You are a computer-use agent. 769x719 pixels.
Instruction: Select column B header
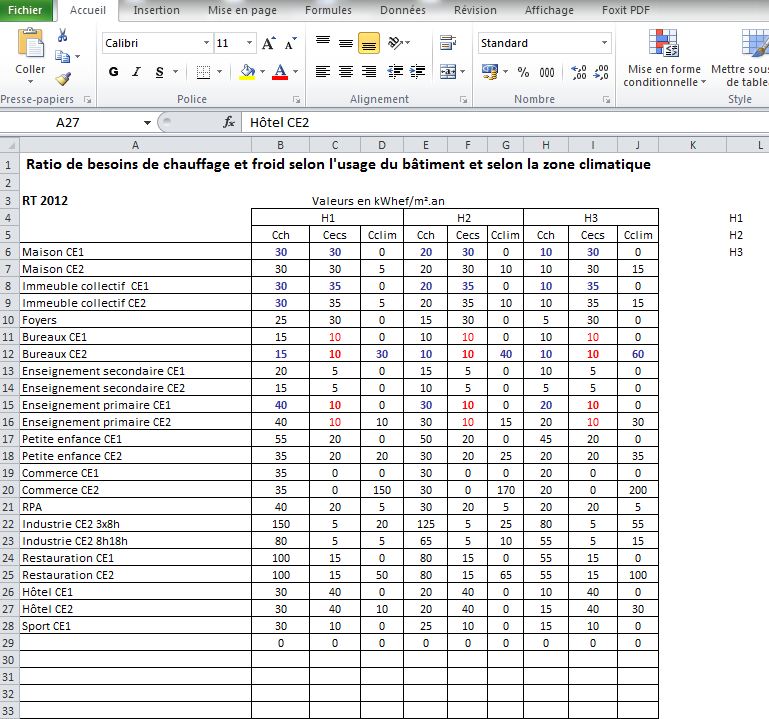(x=281, y=145)
